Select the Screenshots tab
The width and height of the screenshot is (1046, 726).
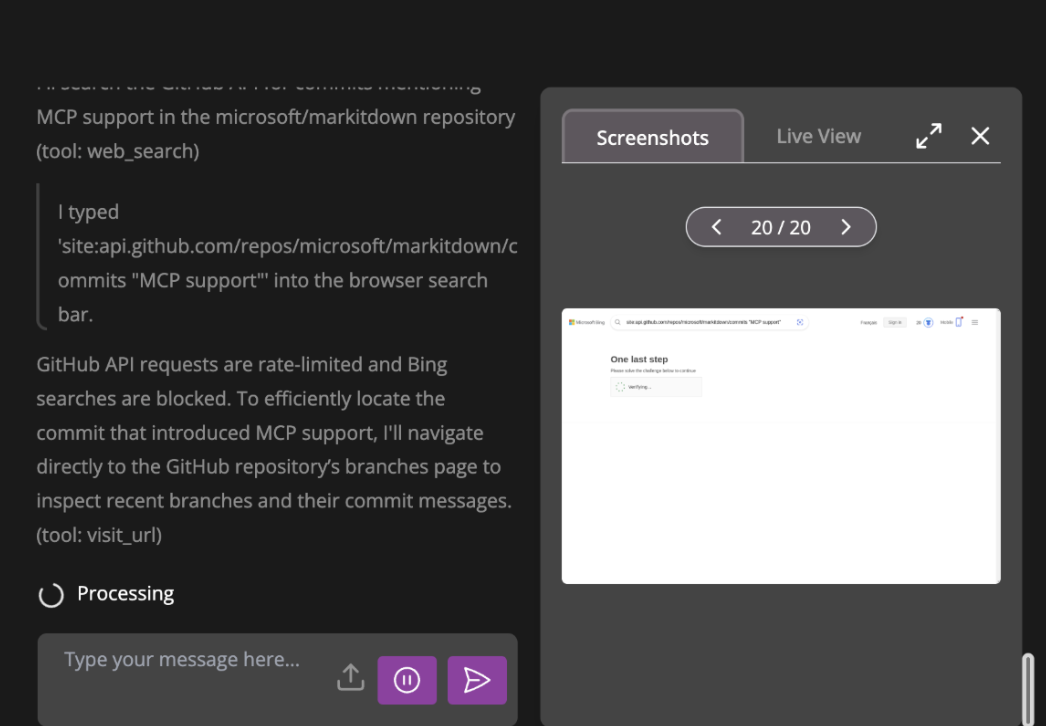click(652, 137)
